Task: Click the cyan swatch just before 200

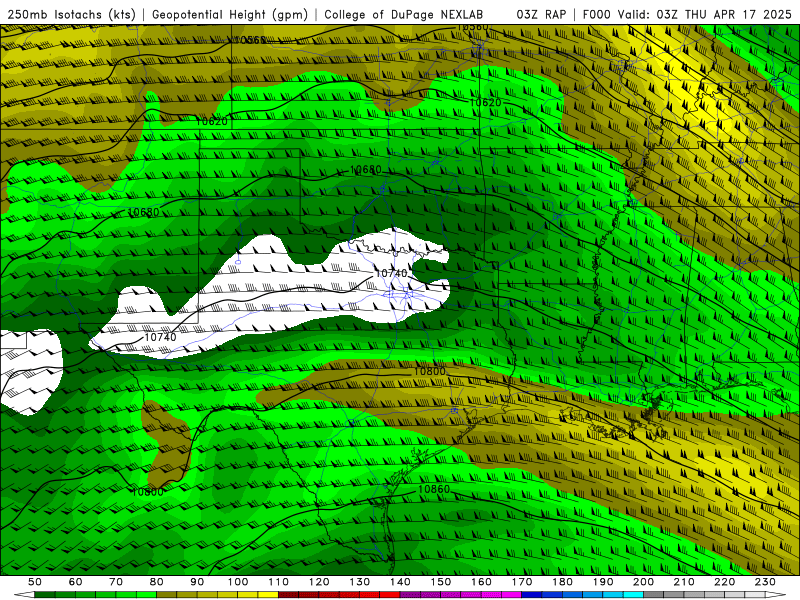Action: pyautogui.click(x=633, y=595)
